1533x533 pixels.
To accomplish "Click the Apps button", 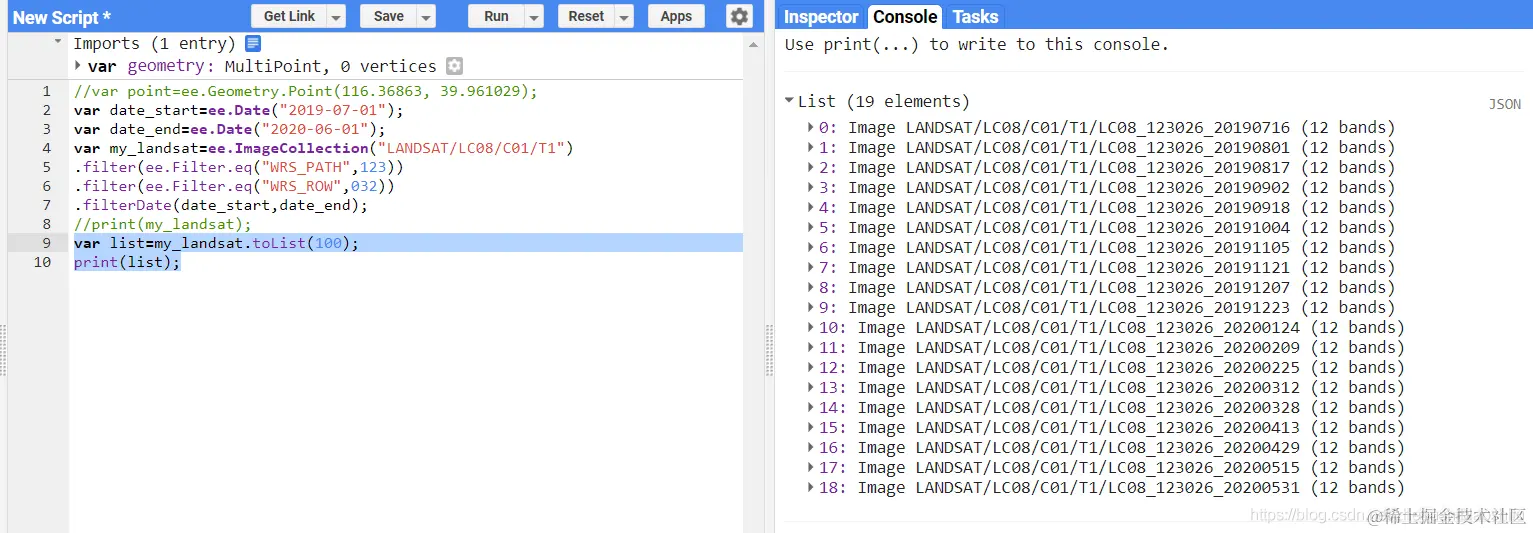I will 676,16.
